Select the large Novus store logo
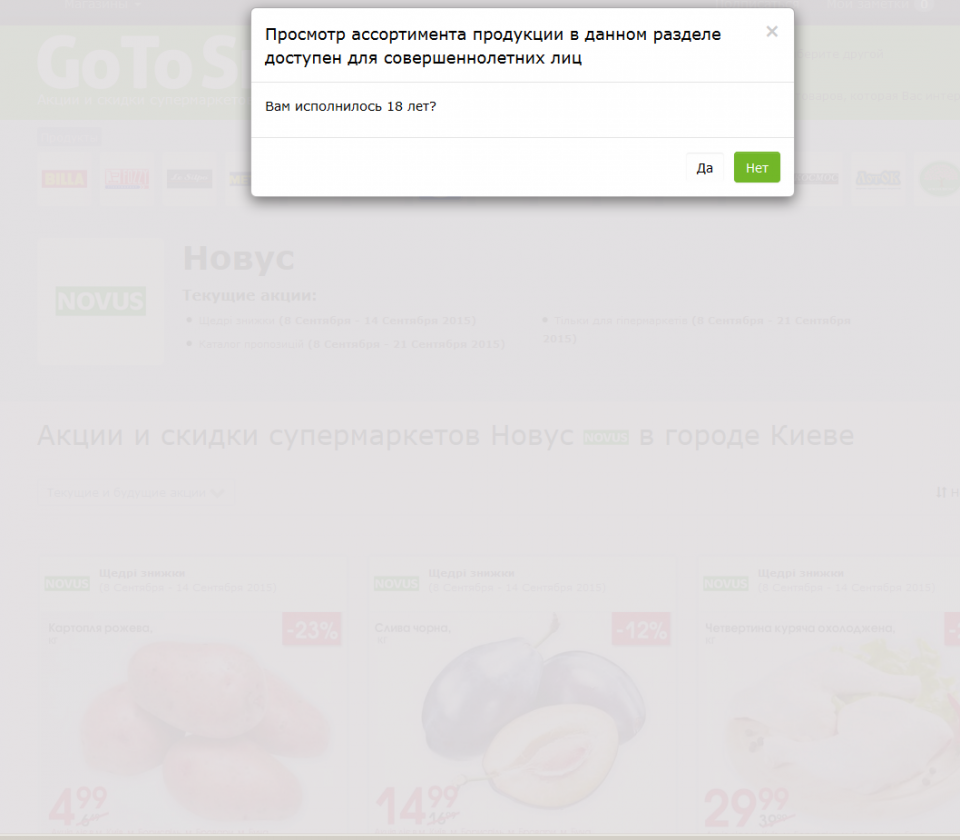The width and height of the screenshot is (960, 840). (100, 301)
